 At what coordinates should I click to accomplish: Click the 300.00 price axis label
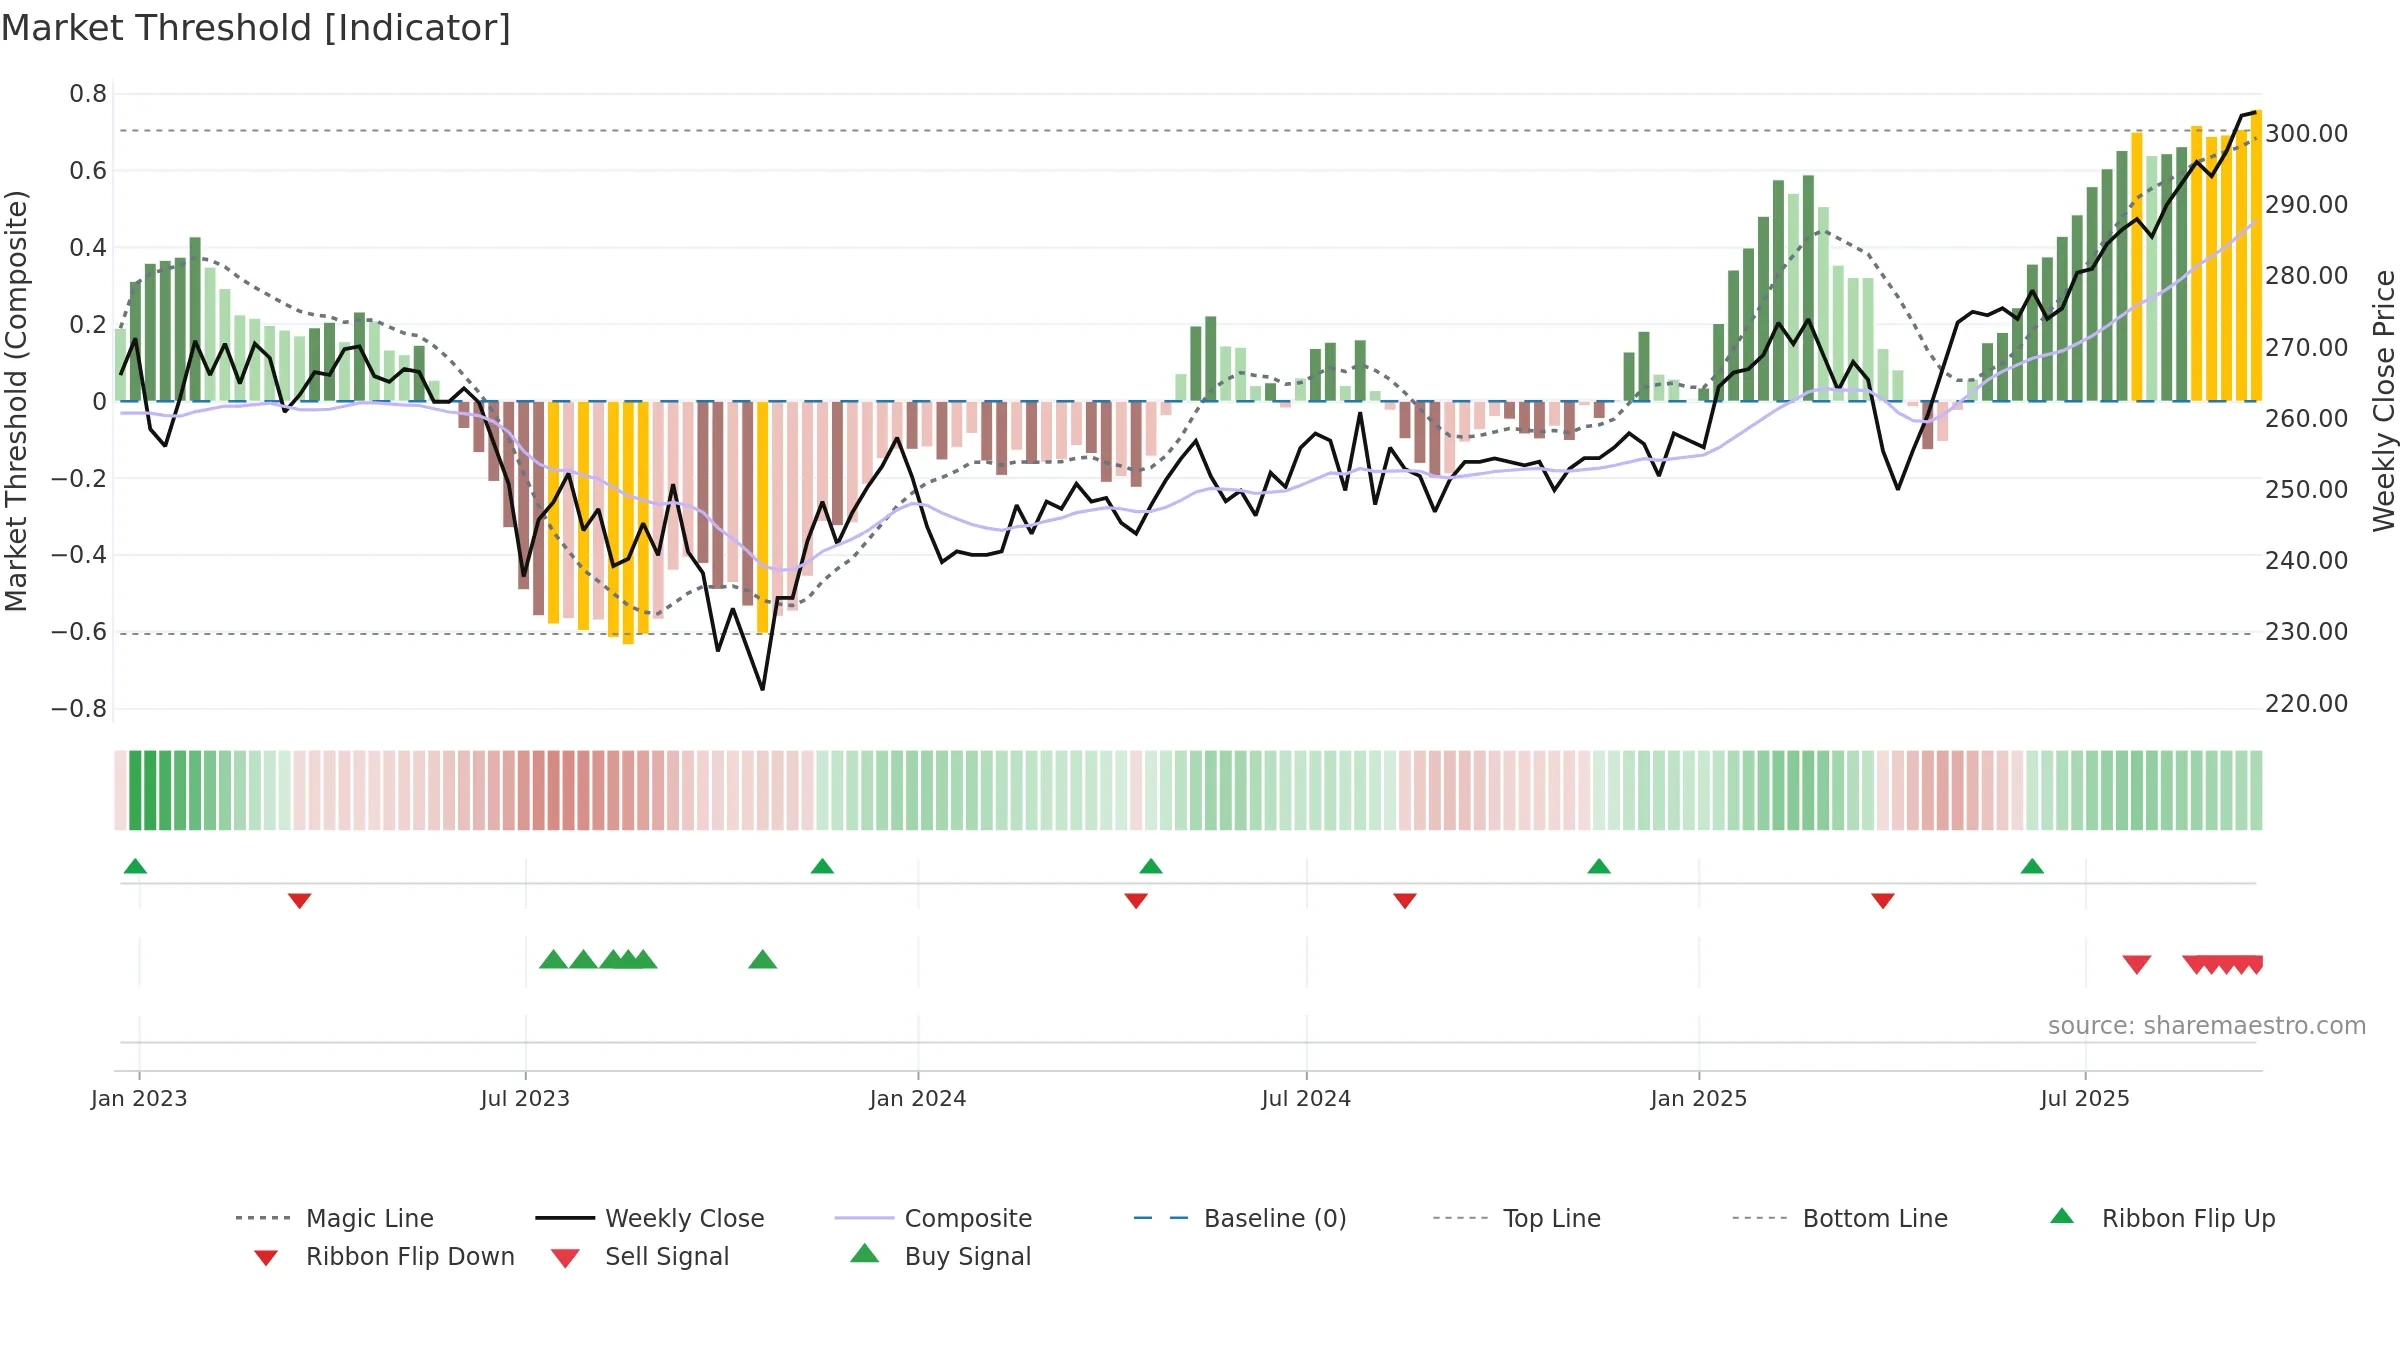coord(2306,133)
